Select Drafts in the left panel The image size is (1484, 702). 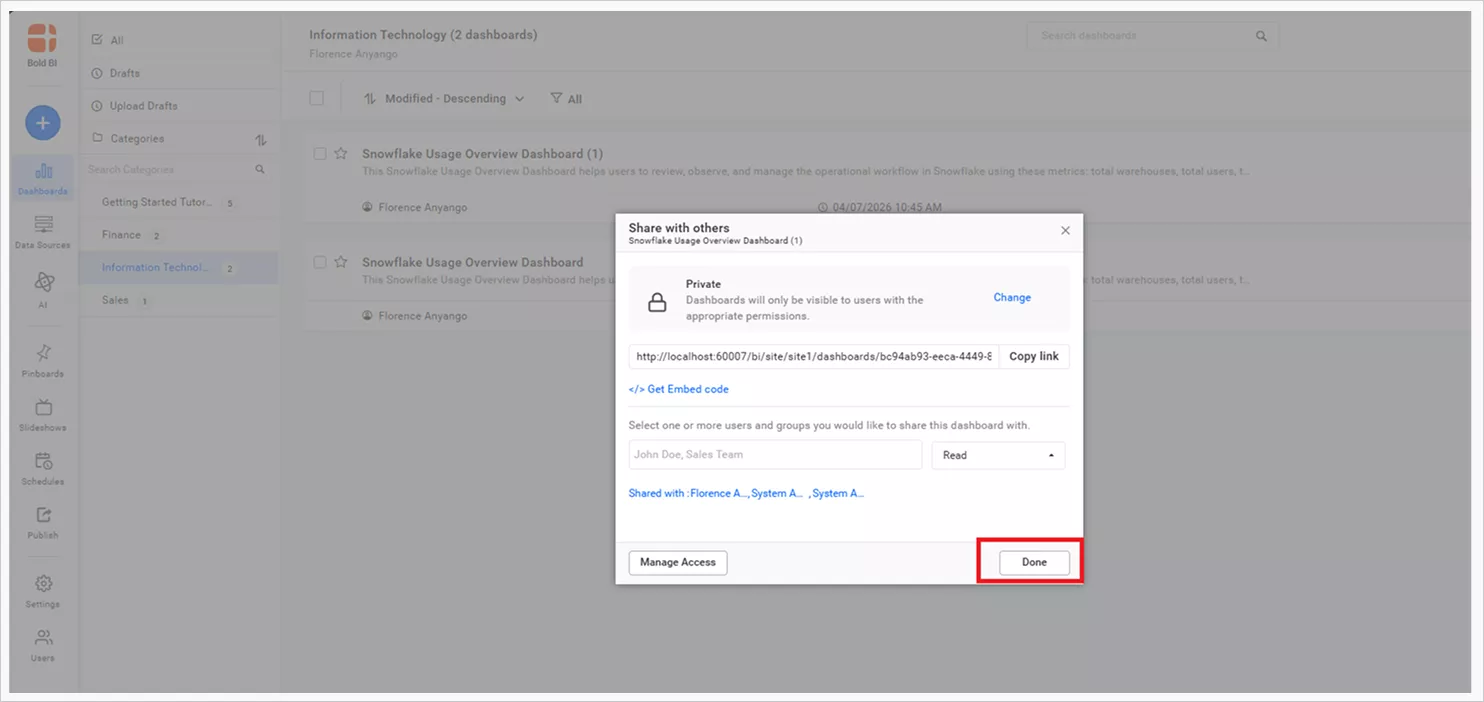pyautogui.click(x=116, y=73)
